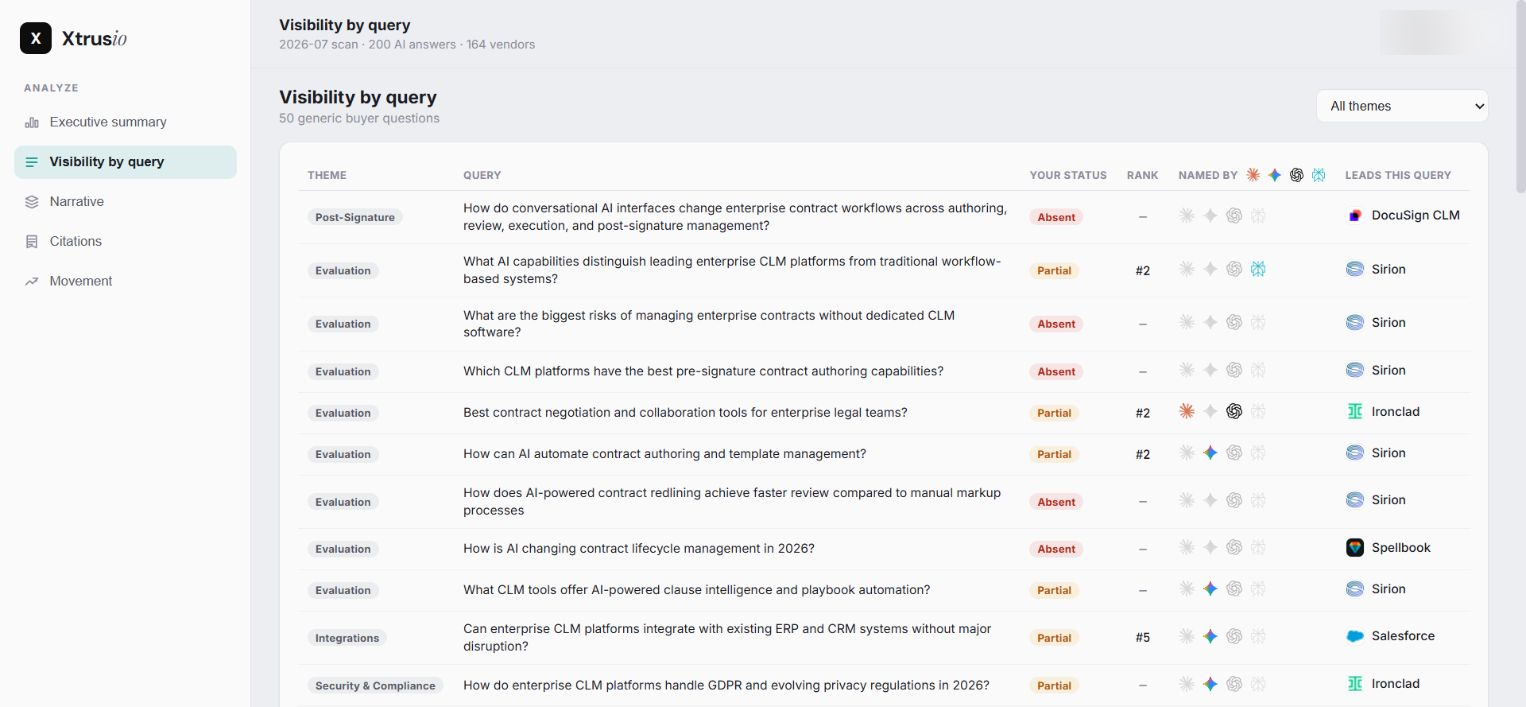The width and height of the screenshot is (1526, 707).
Task: Click the Xtrusio logo icon
Action: [x=36, y=38]
